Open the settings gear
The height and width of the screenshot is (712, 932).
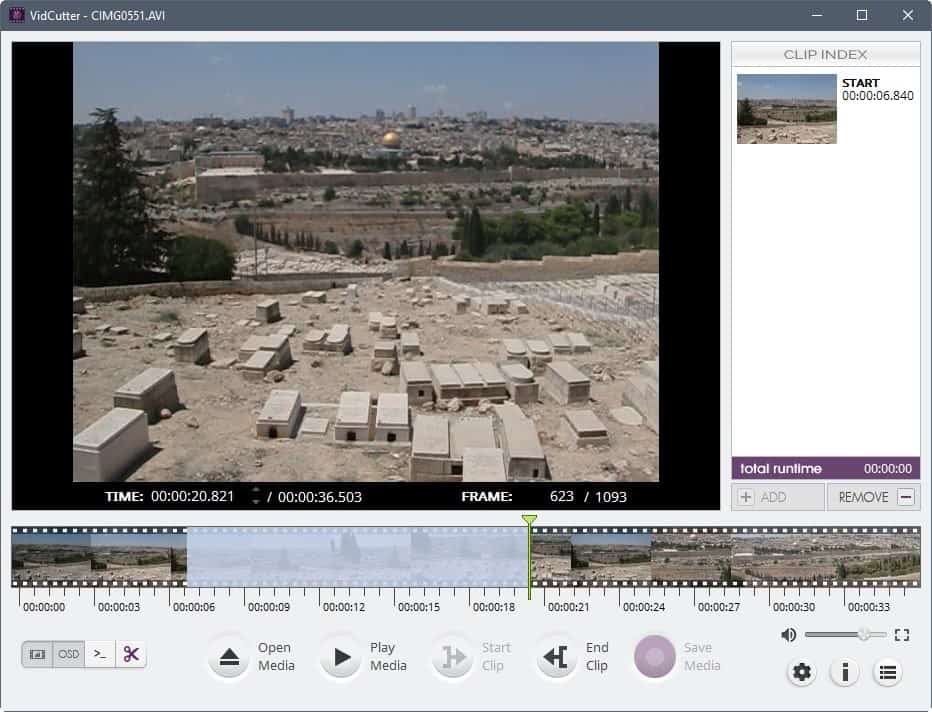click(801, 673)
